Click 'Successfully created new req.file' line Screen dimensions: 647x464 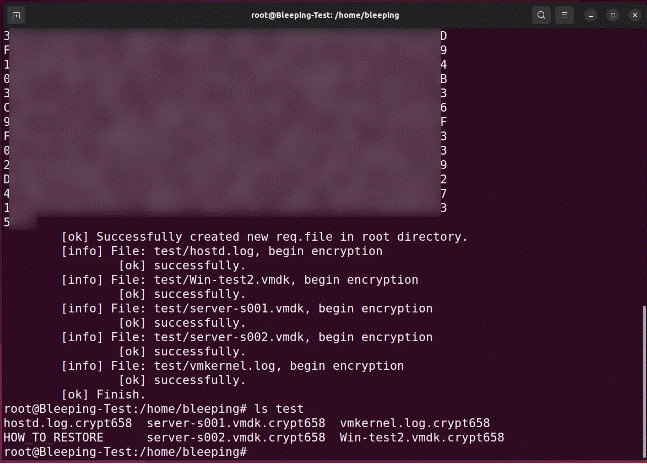coord(264,237)
